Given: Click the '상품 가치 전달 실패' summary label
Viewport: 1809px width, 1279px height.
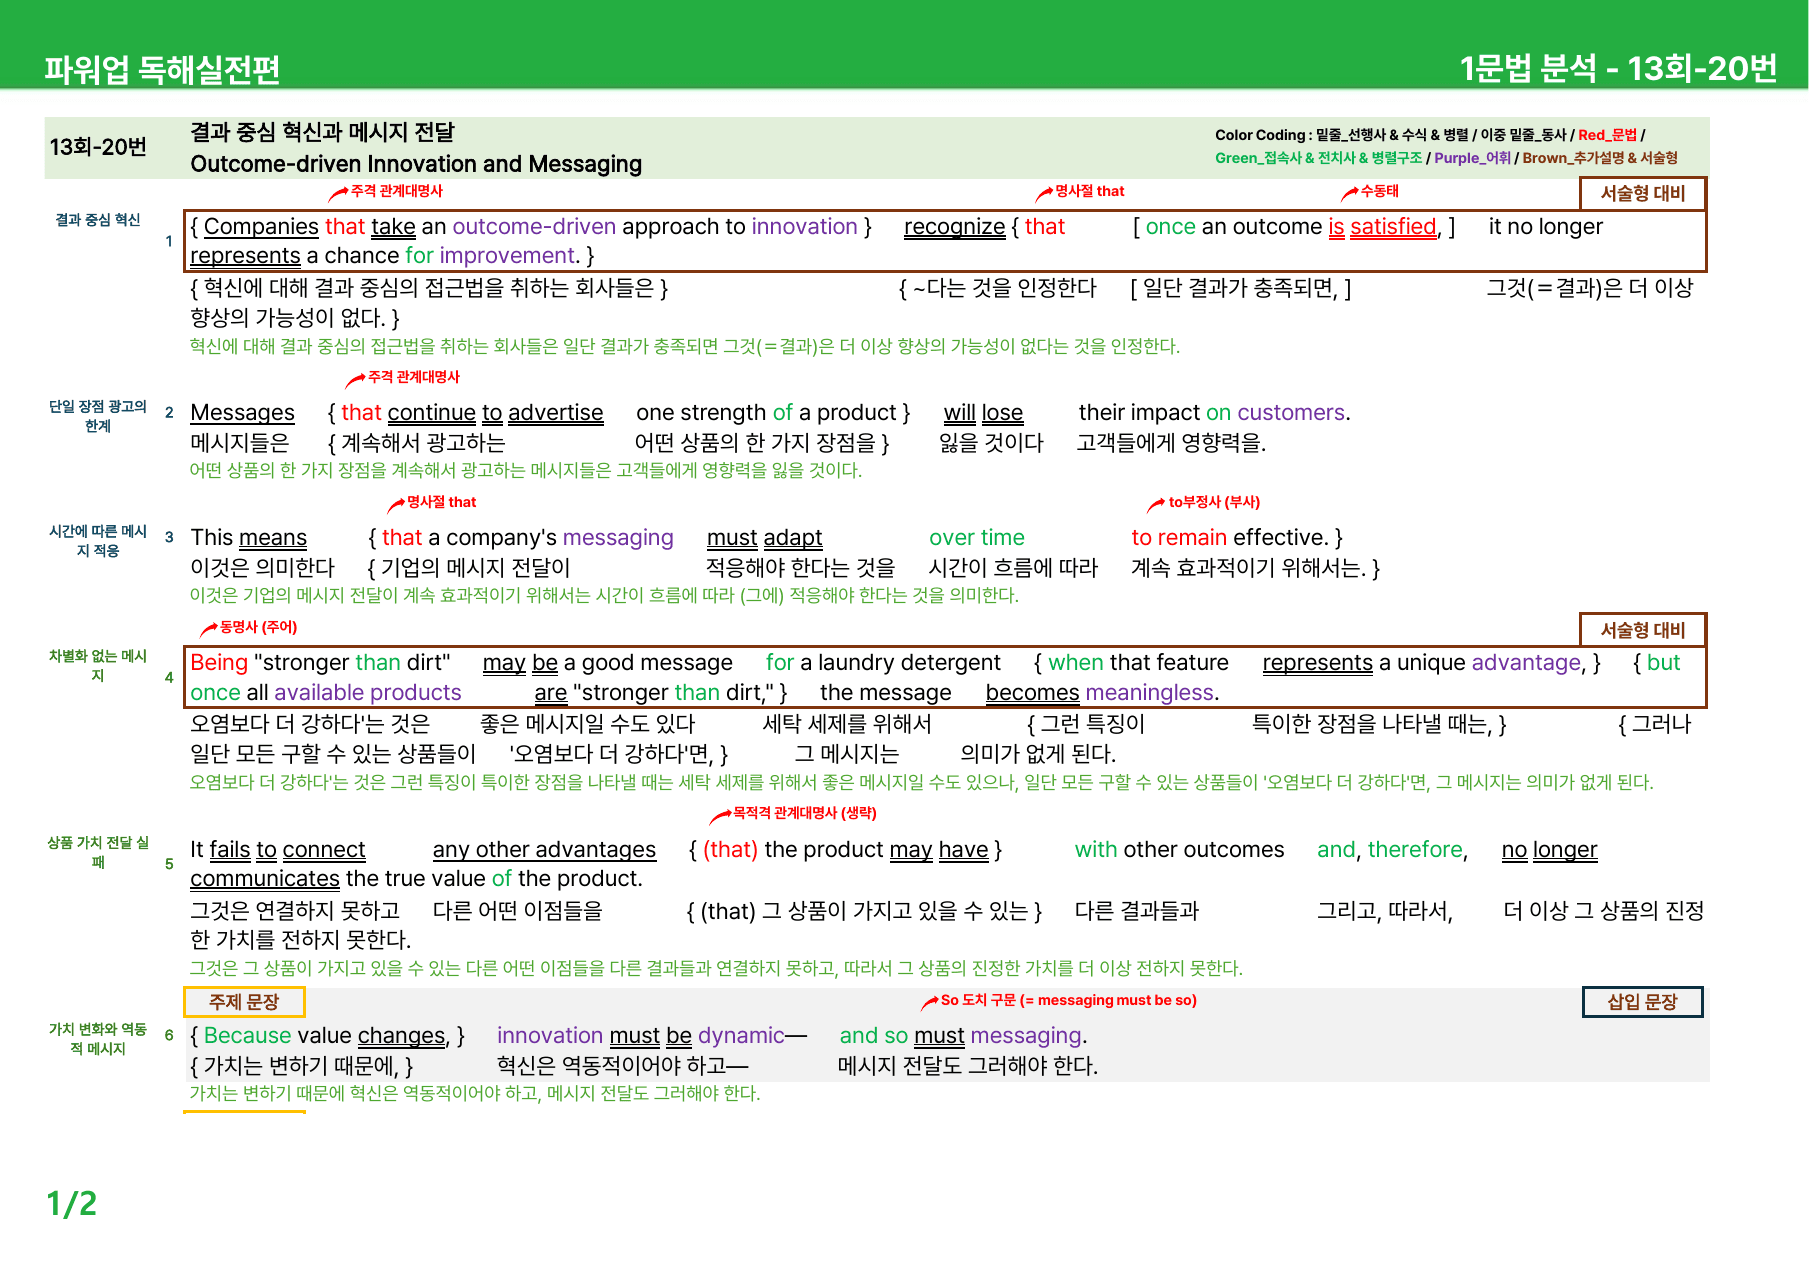Looking at the screenshot, I should pyautogui.click(x=98, y=852).
